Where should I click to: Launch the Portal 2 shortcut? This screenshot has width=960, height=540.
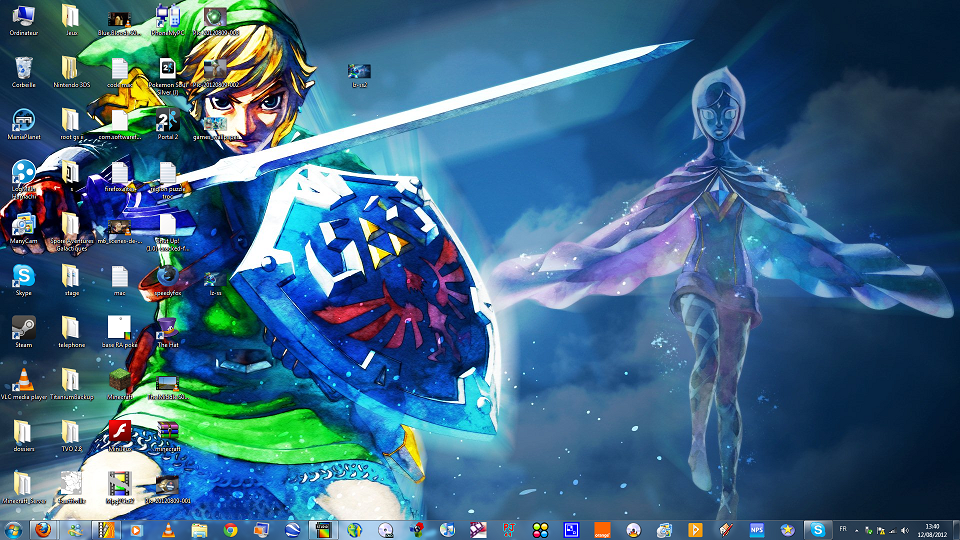167,124
